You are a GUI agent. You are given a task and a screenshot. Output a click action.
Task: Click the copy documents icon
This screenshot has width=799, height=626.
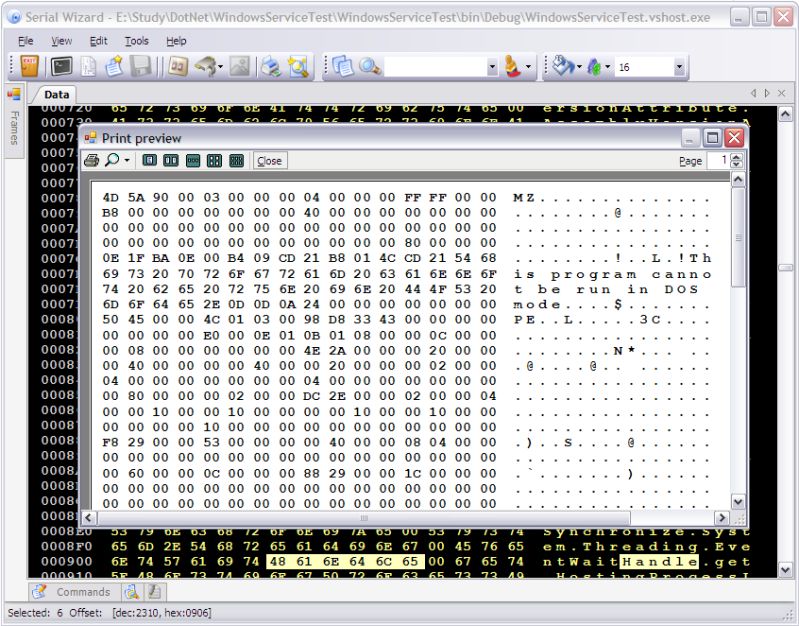pyautogui.click(x=342, y=66)
